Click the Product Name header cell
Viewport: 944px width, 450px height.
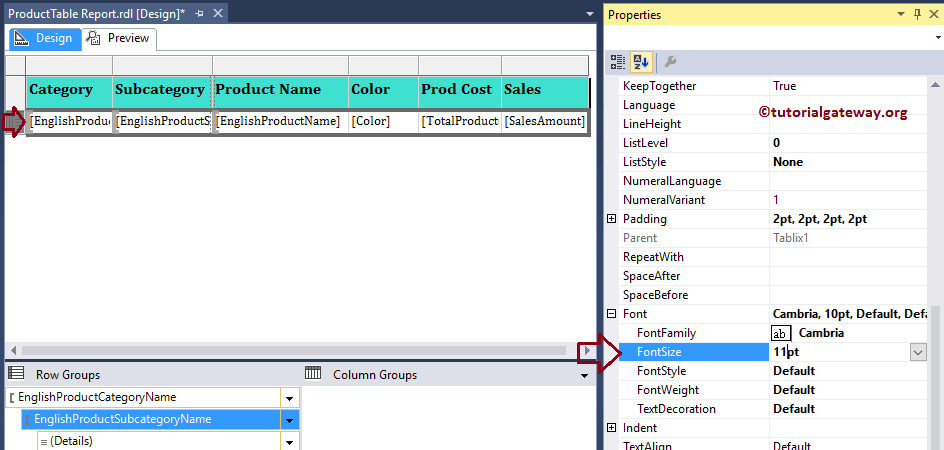coord(280,89)
